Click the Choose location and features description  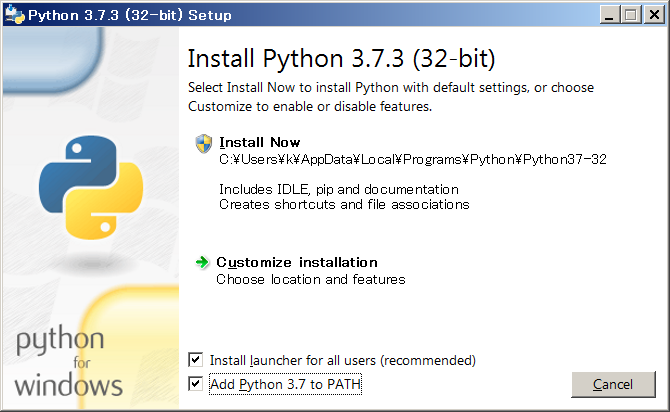(310, 279)
